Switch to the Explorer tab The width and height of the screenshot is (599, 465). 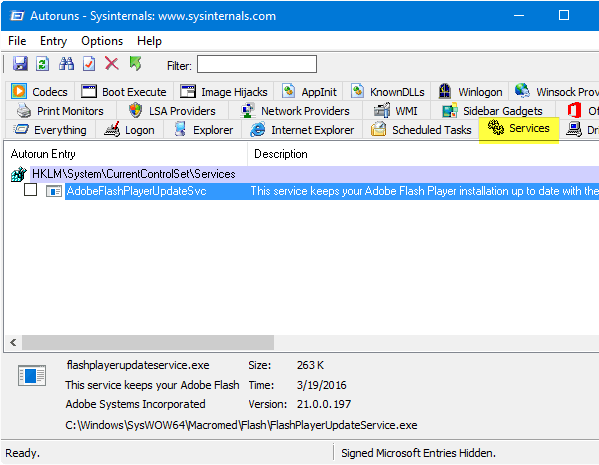203,130
